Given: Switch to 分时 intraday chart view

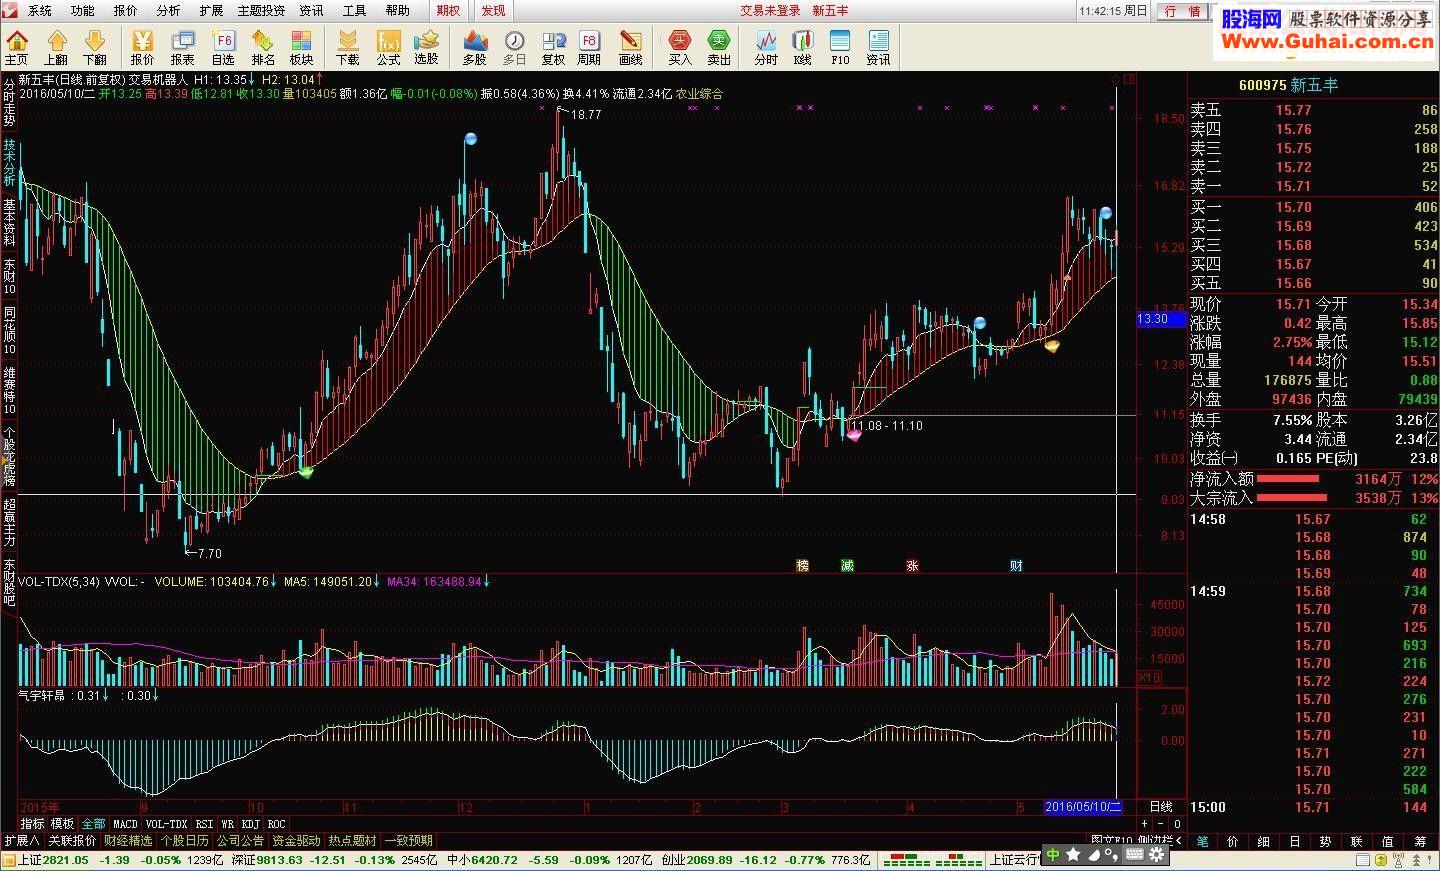Looking at the screenshot, I should click(766, 47).
